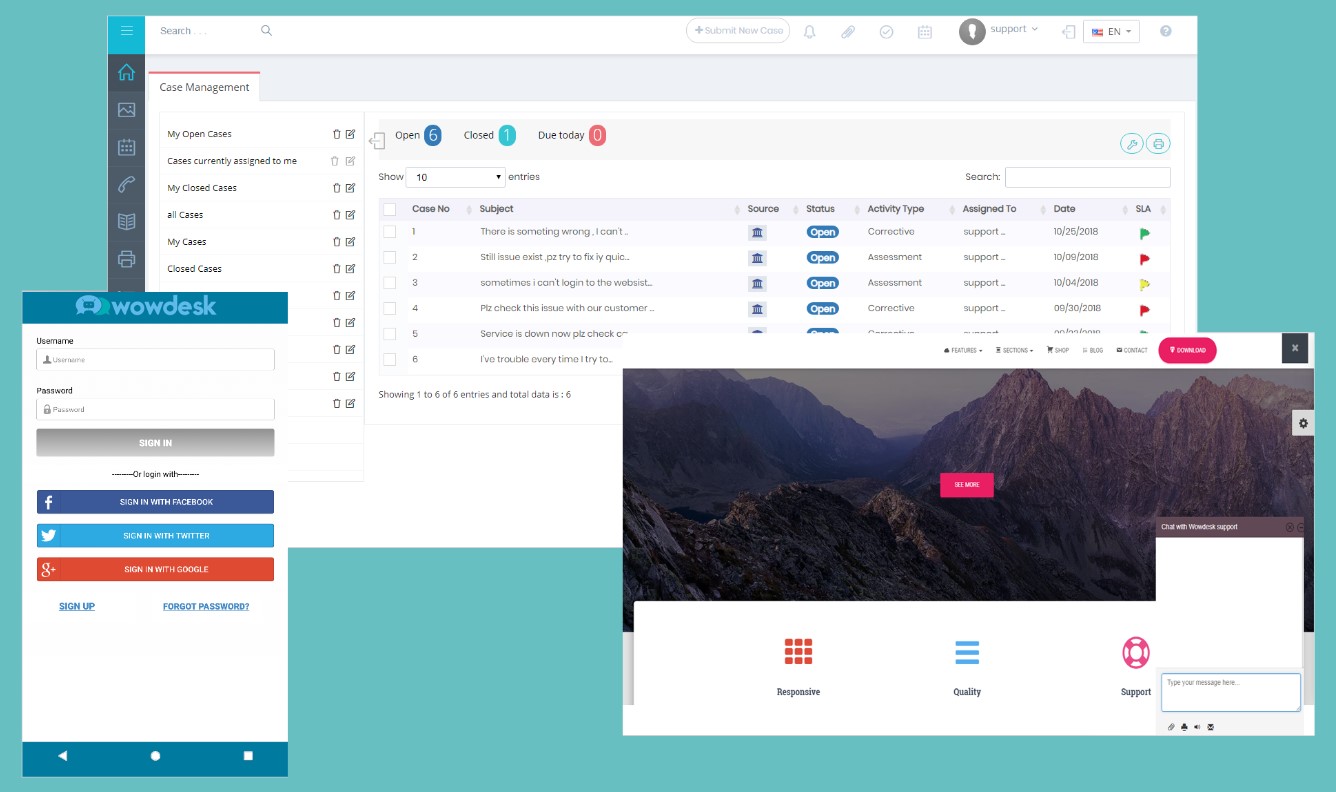The height and width of the screenshot is (792, 1336).
Task: Click Sign in with Twitter button
Action: click(155, 536)
